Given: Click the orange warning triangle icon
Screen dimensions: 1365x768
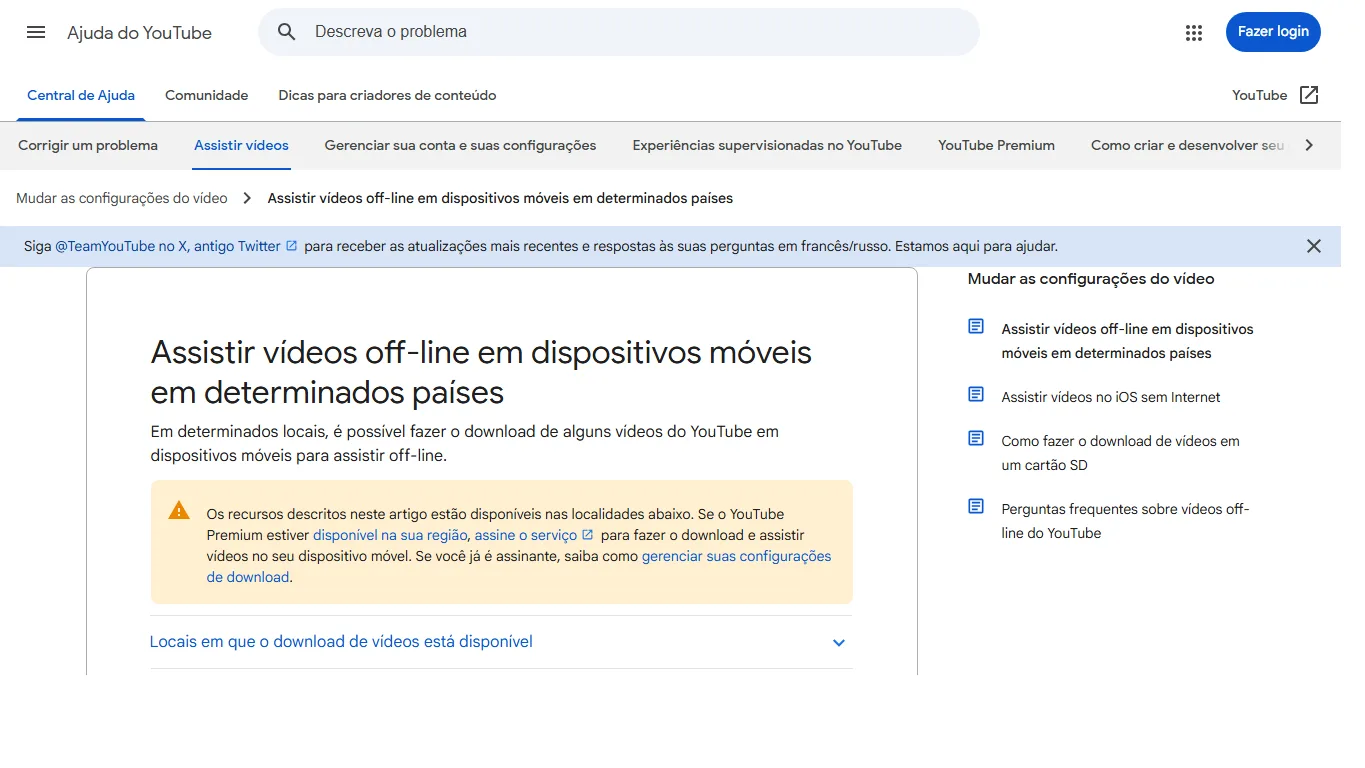Looking at the screenshot, I should 179,511.
